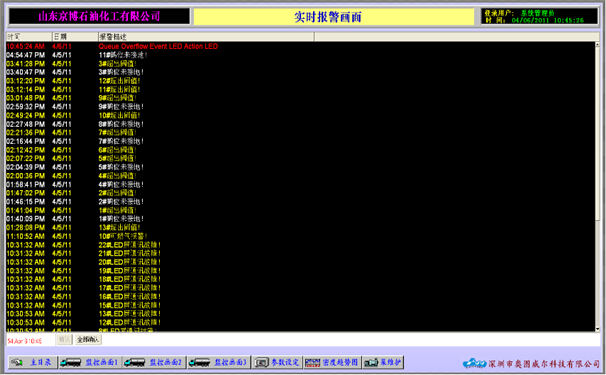Screen dimensions: 606x375
Task: Select the alarm logged at 03:40:47 PM
Action: (300, 72)
